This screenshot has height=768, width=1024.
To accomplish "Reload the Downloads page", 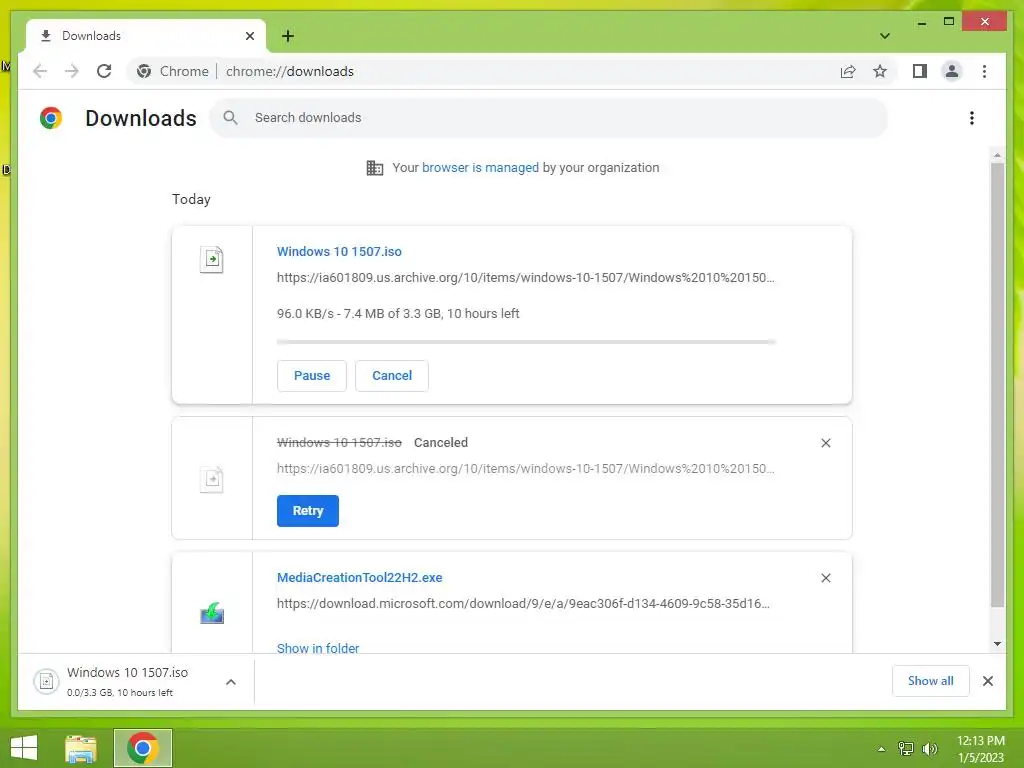I will 104,71.
